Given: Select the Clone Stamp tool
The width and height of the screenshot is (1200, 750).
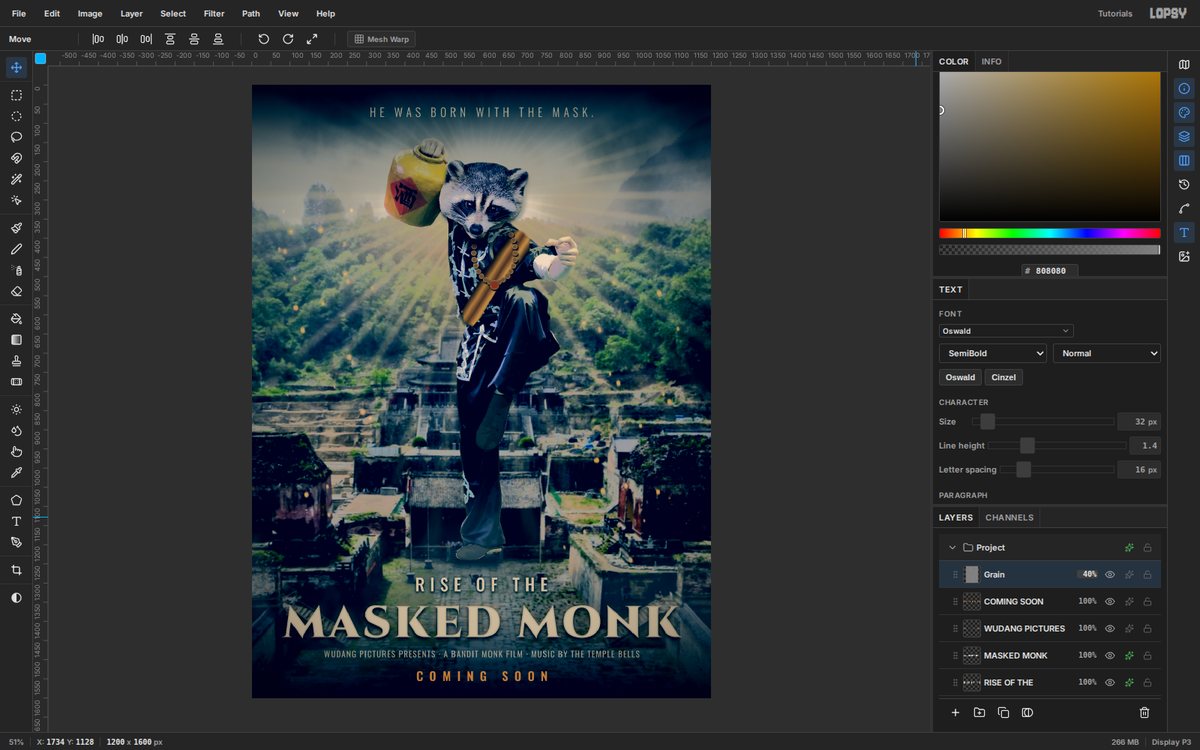Looking at the screenshot, I should (x=16, y=361).
